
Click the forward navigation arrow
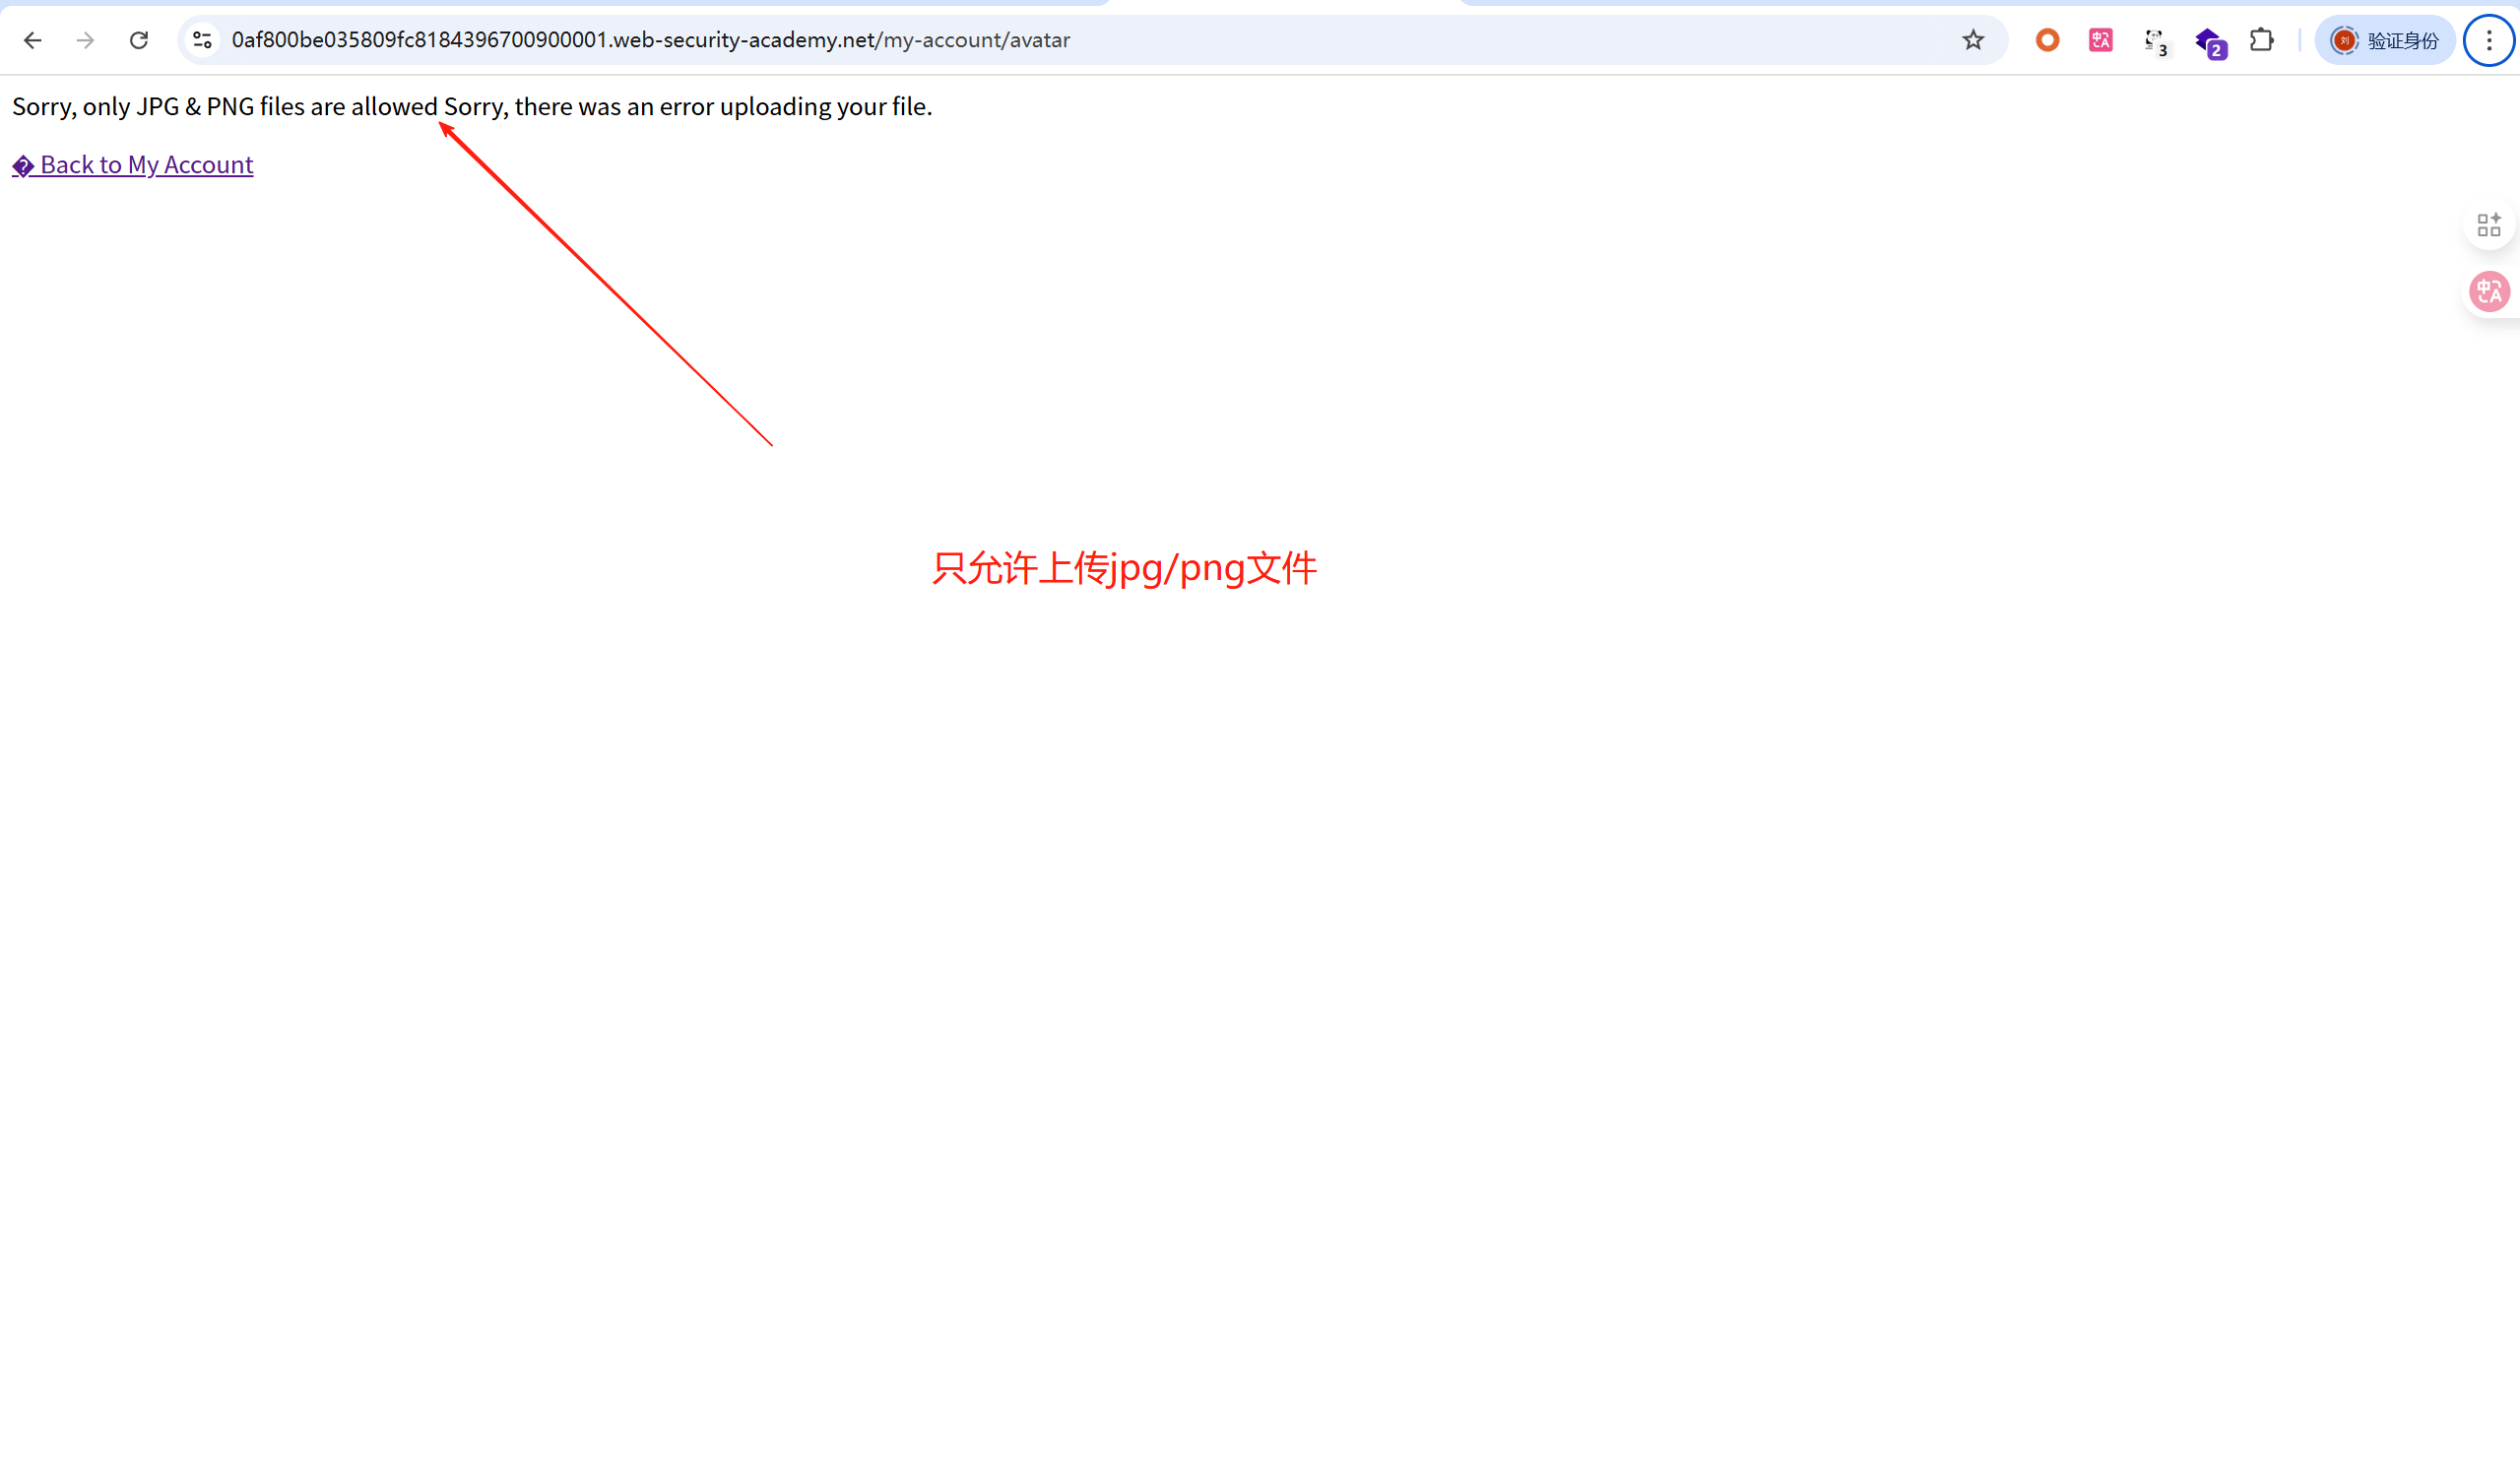tap(85, 40)
